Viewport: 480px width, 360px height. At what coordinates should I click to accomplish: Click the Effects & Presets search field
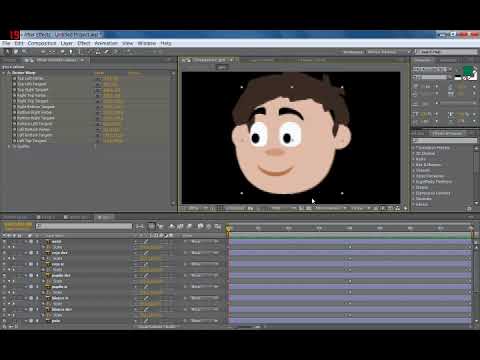(x=445, y=141)
